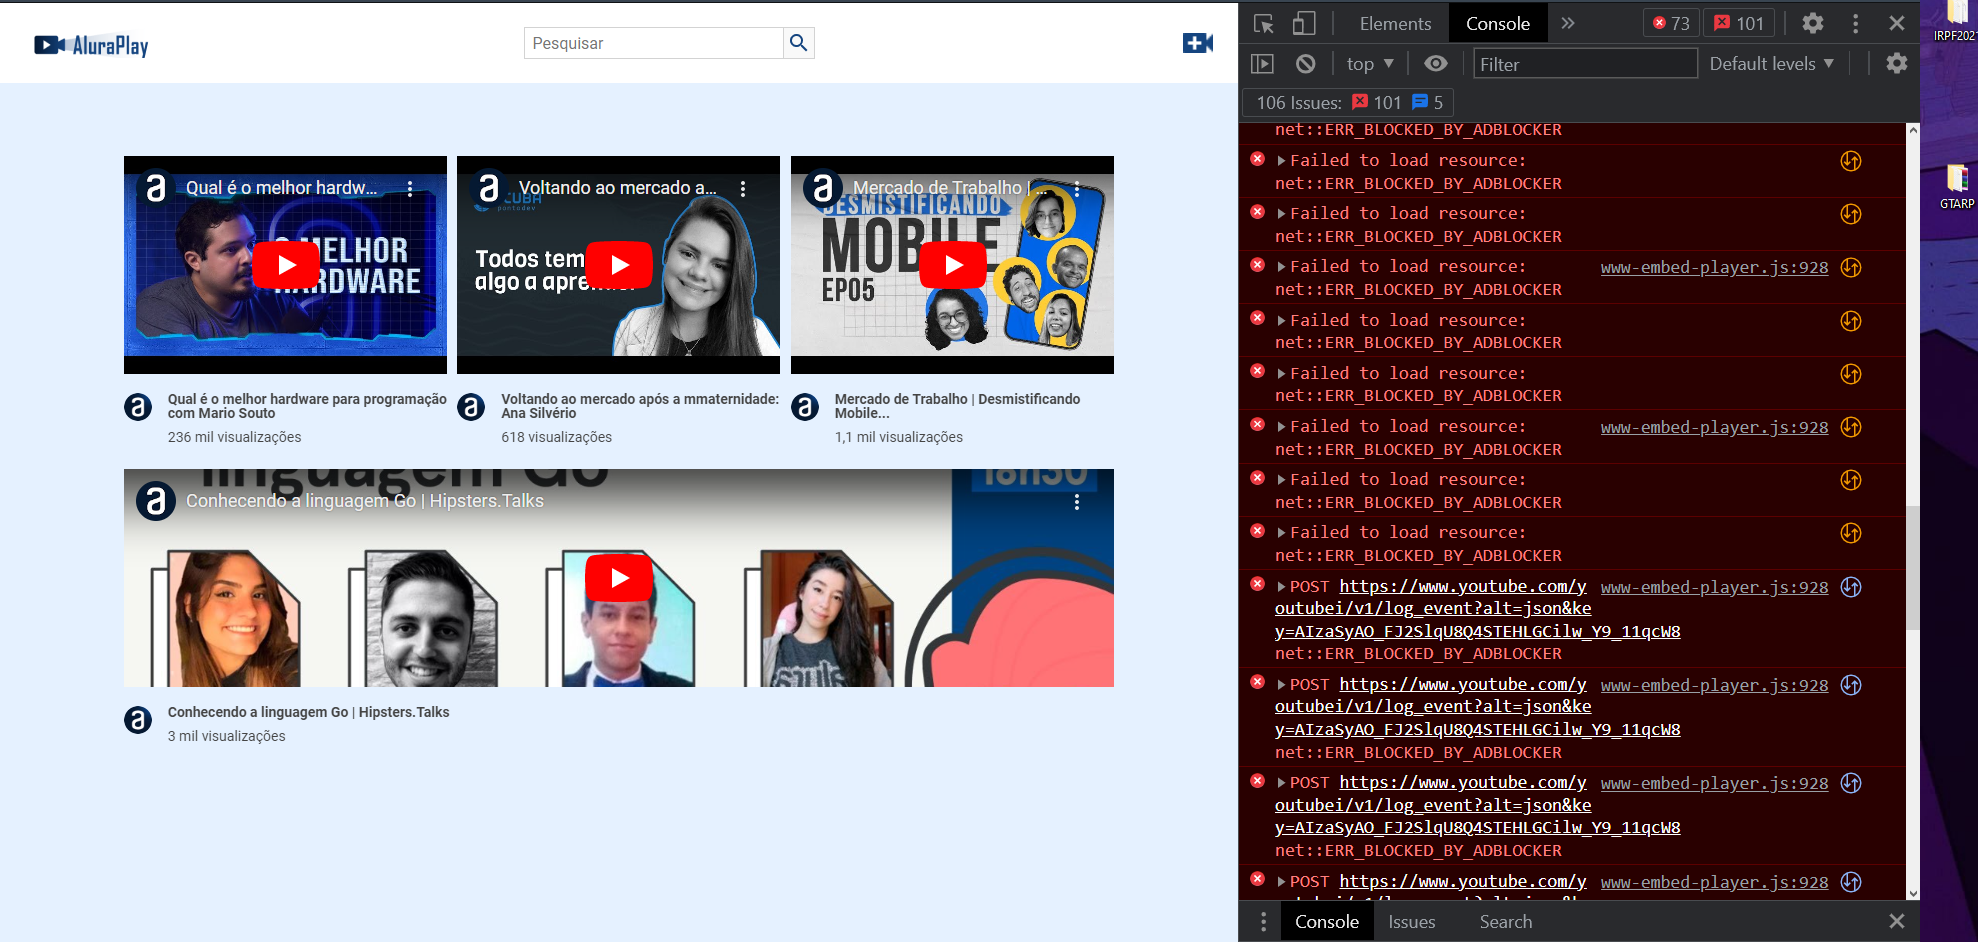Expand the second POST youtube.com error entry
Image resolution: width=1978 pixels, height=942 pixels.
pyautogui.click(x=1281, y=685)
